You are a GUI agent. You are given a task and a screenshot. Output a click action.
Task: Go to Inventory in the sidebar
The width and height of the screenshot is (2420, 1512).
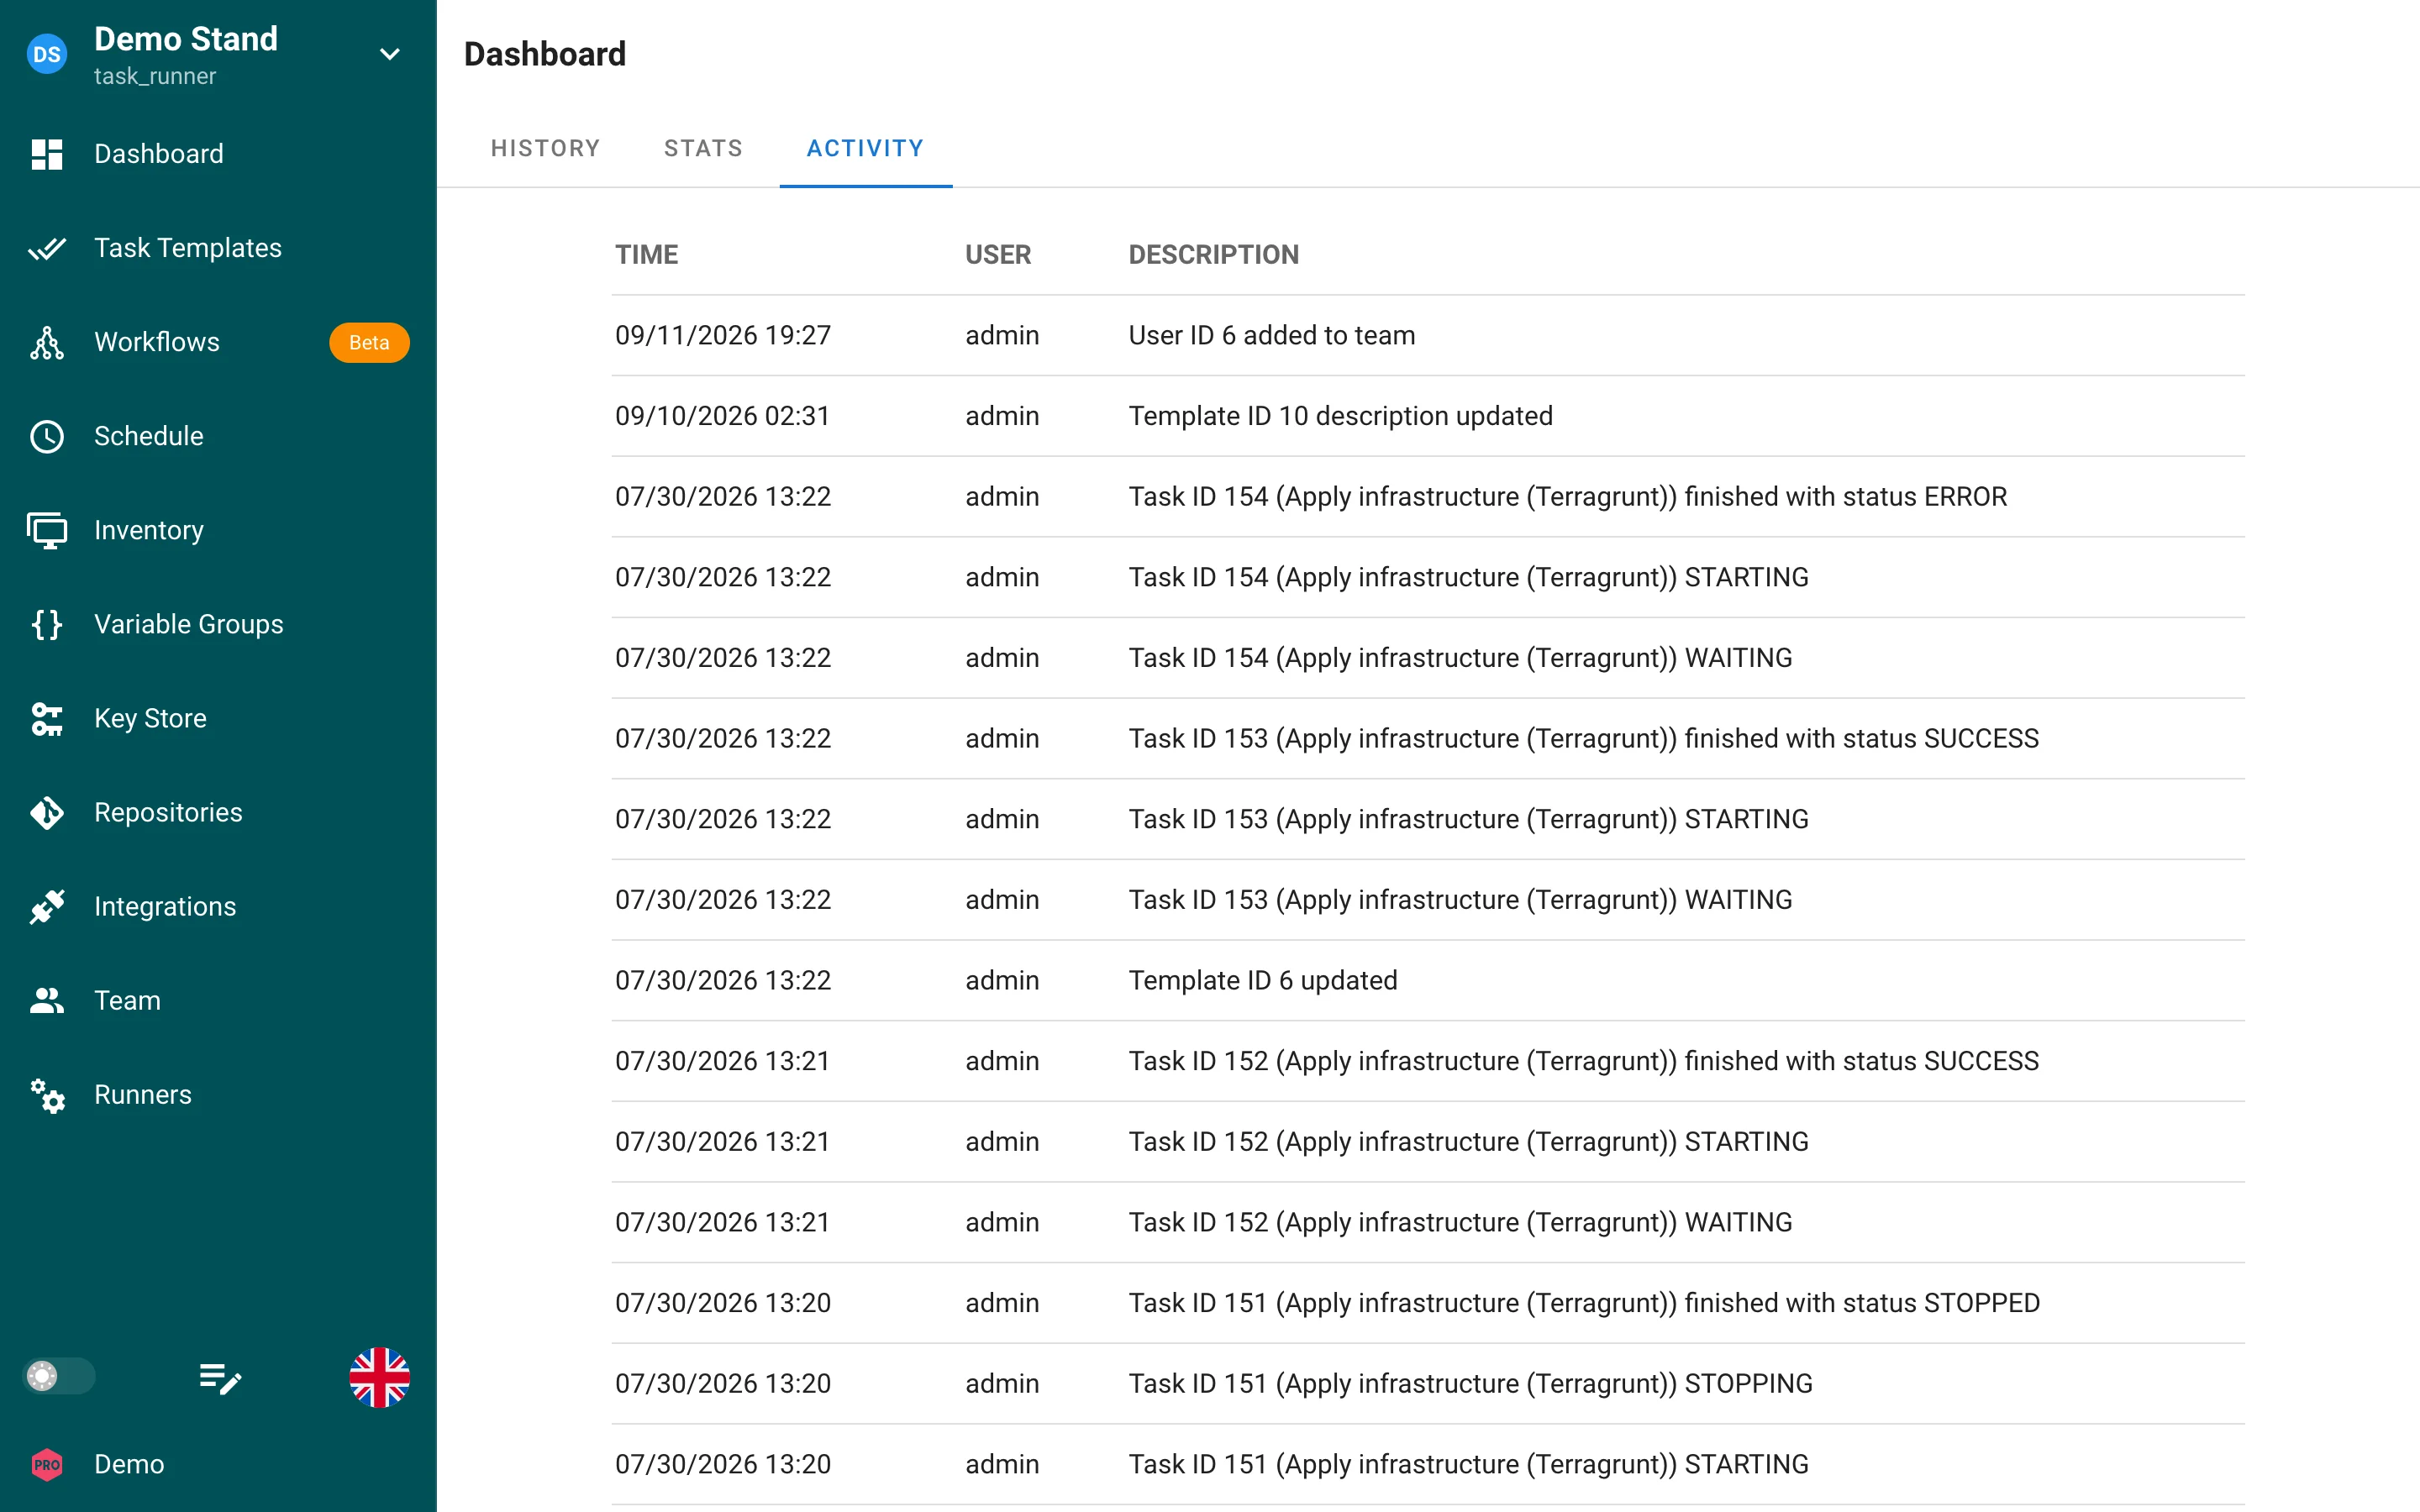(x=149, y=530)
